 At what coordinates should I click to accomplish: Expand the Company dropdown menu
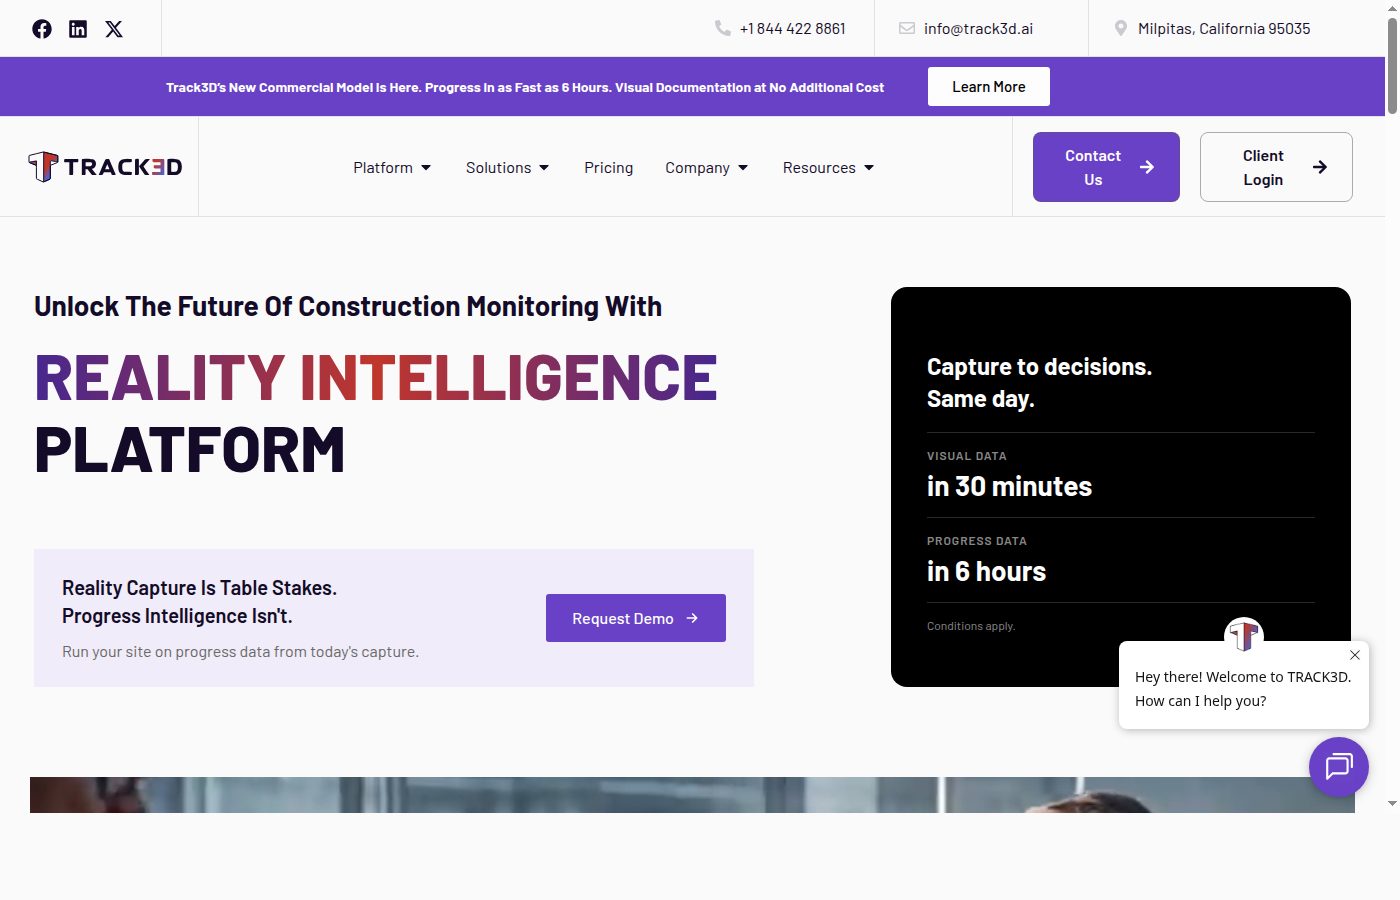click(x=707, y=168)
